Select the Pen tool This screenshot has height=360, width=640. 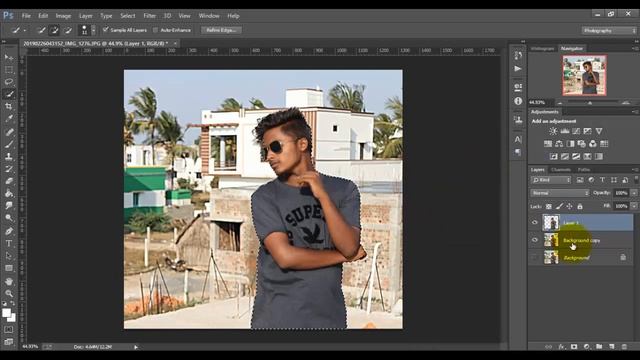click(9, 231)
